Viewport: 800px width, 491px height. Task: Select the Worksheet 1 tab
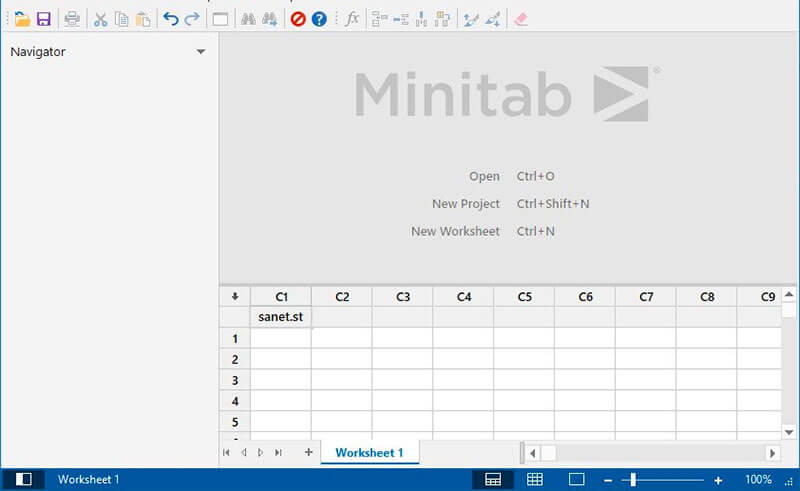369,453
